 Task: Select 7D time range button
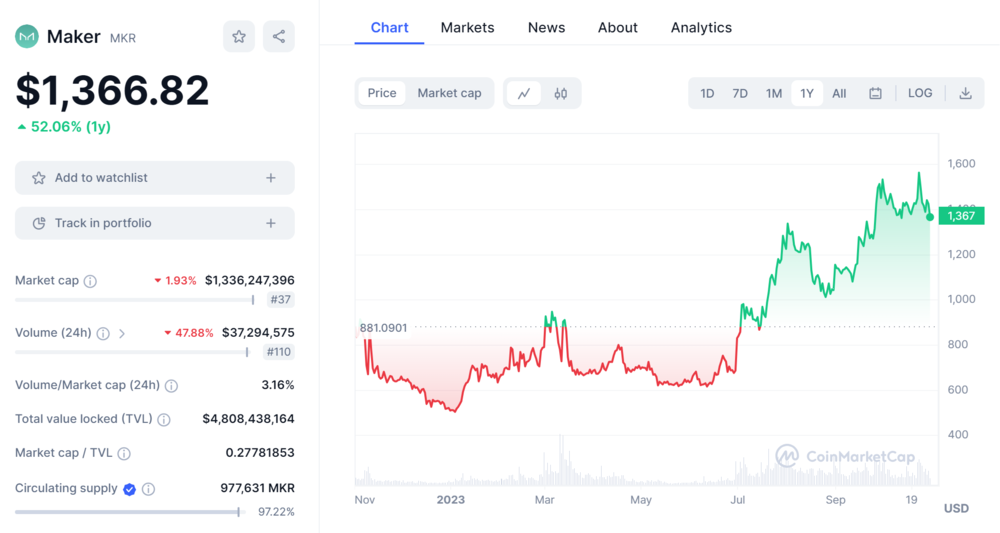click(x=740, y=93)
